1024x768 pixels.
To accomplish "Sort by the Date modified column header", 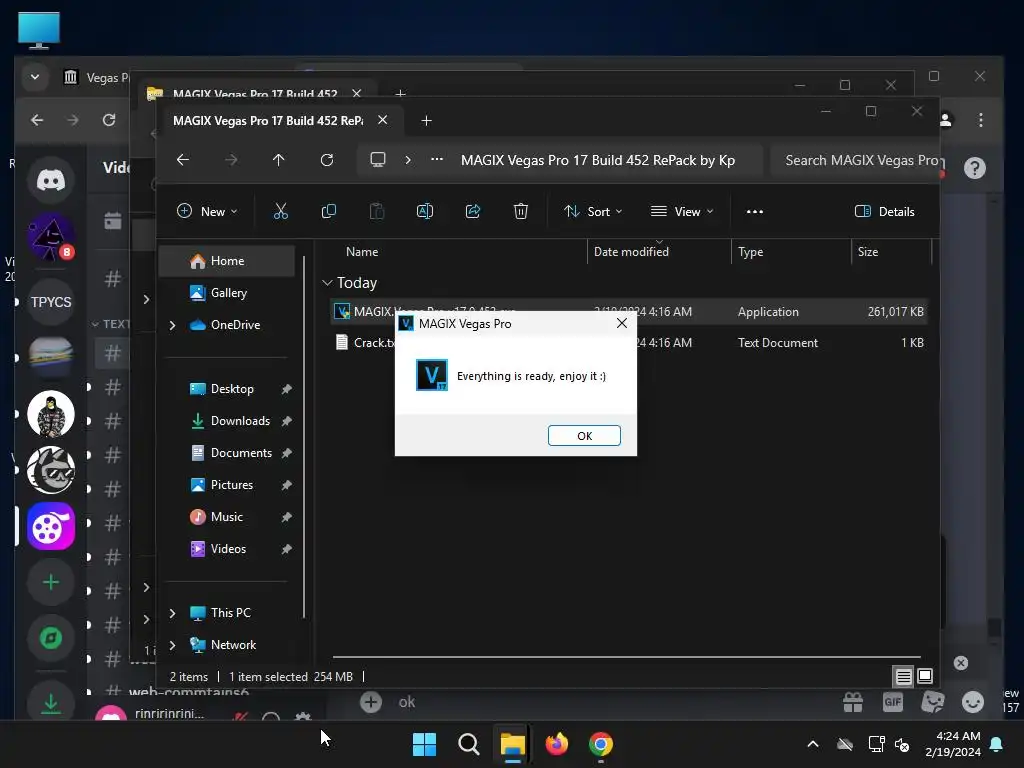I will [x=631, y=251].
